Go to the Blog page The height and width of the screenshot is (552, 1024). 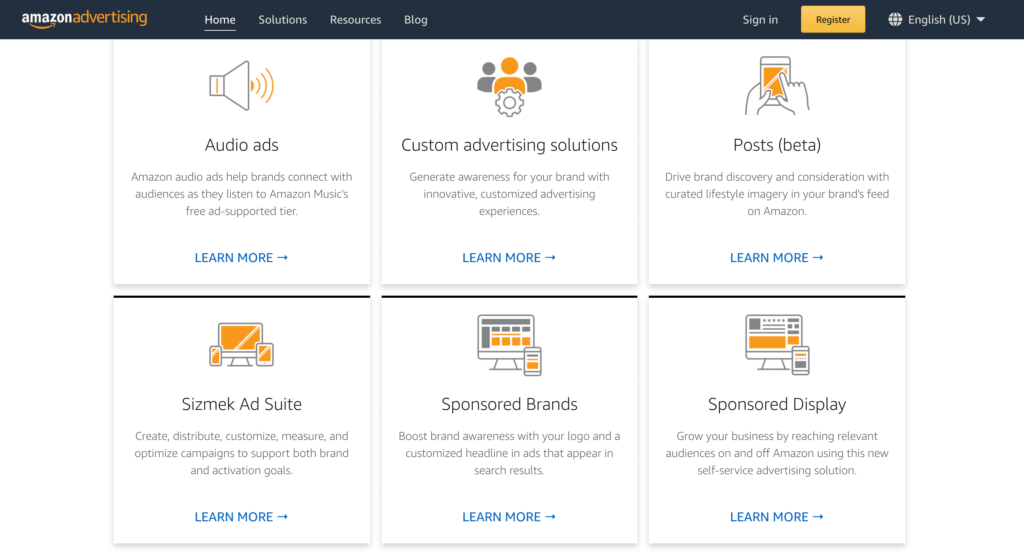(415, 20)
